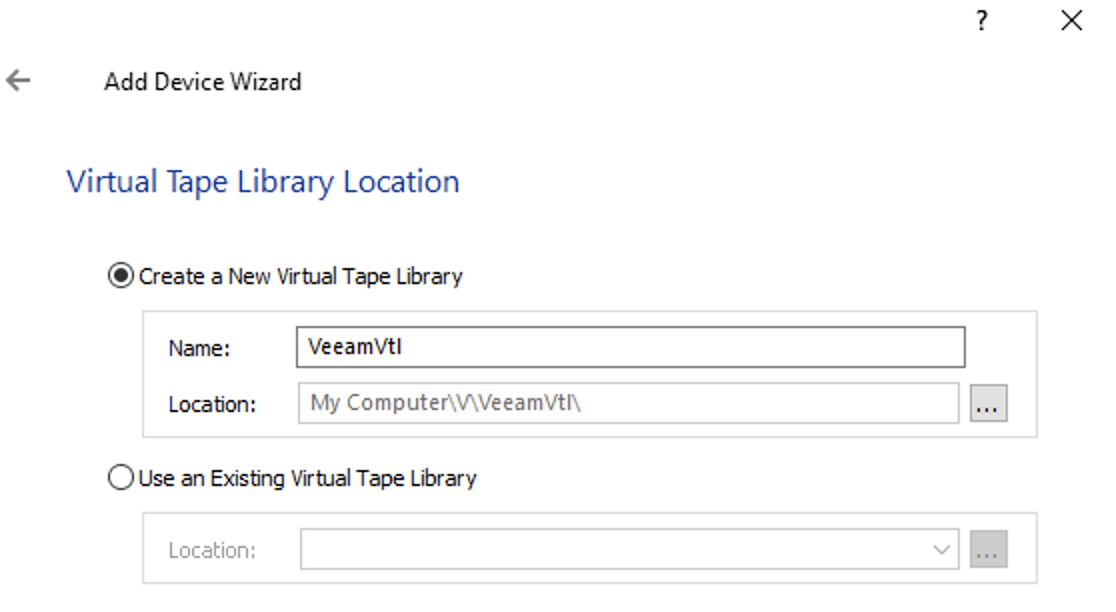Browse for the new library location with the ellipsis button
The height and width of the screenshot is (612, 1116).
[989, 403]
